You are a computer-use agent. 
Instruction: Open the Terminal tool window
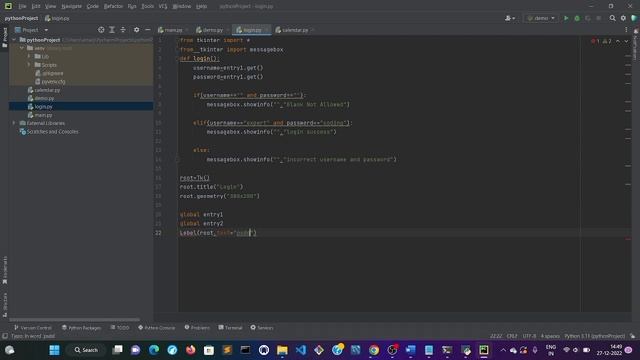click(230, 328)
